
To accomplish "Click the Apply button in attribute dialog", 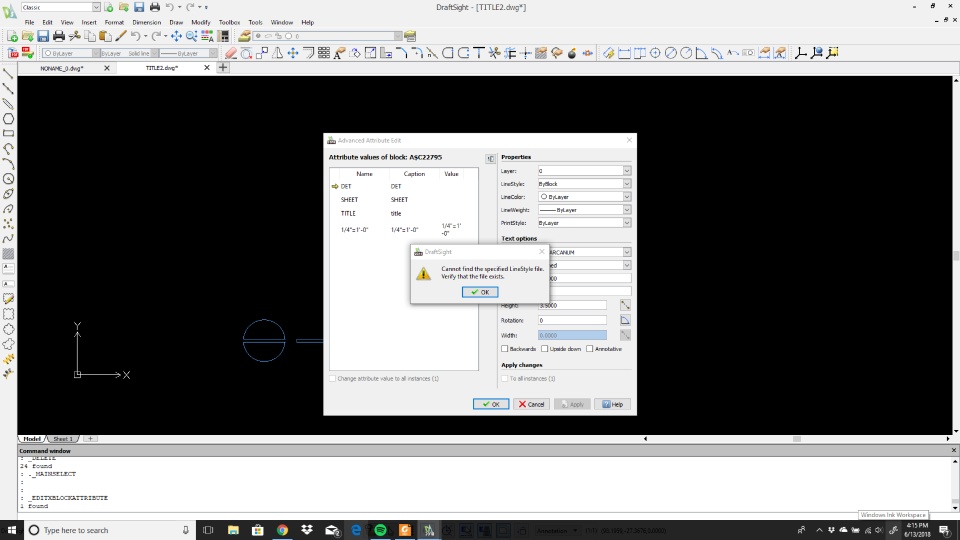I will 571,404.
